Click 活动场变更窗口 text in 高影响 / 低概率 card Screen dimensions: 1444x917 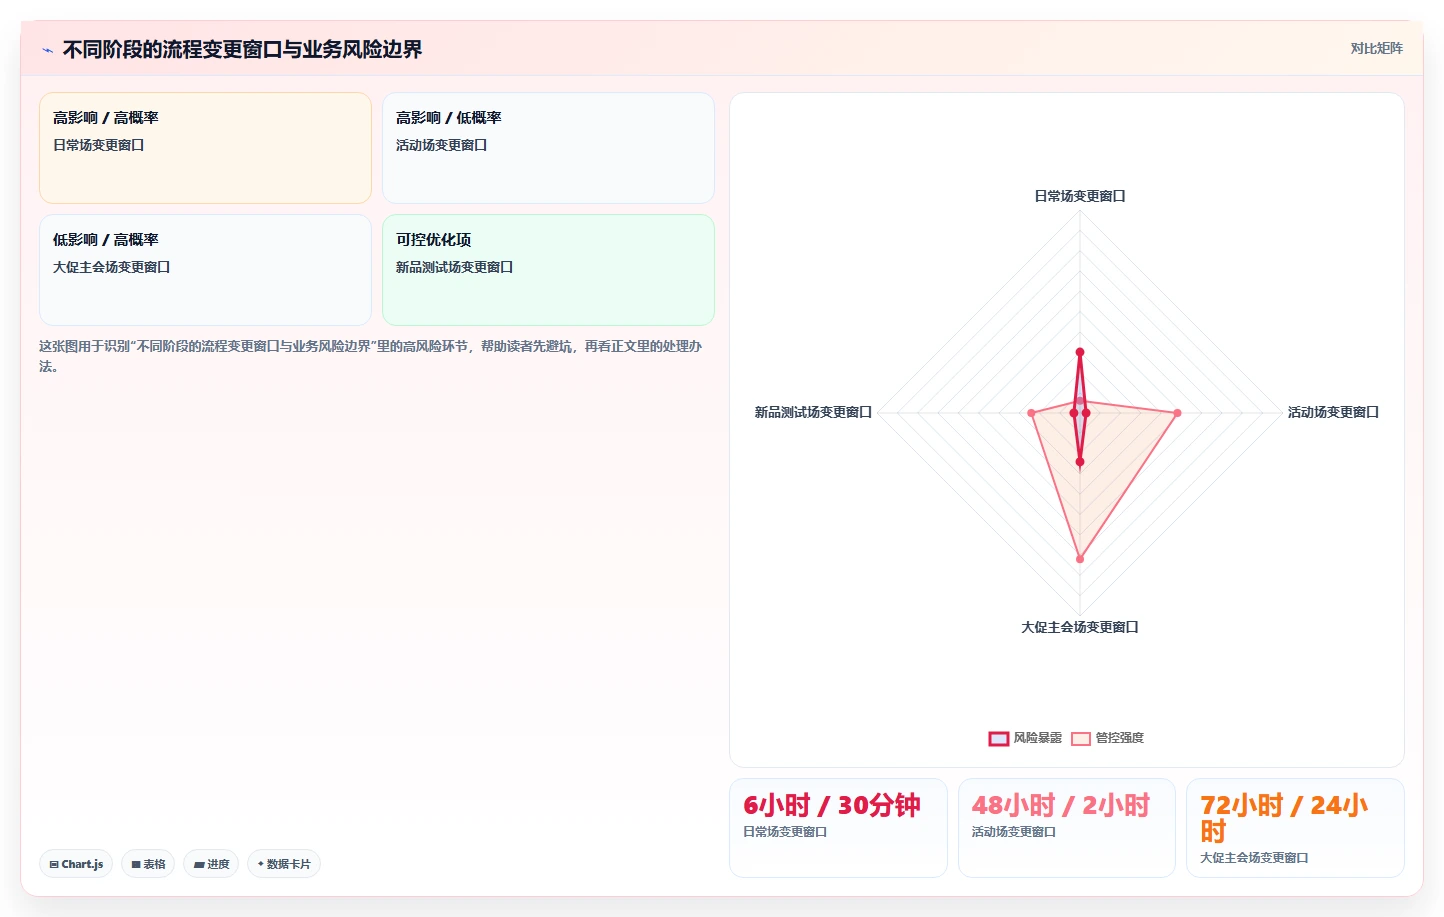441,145
